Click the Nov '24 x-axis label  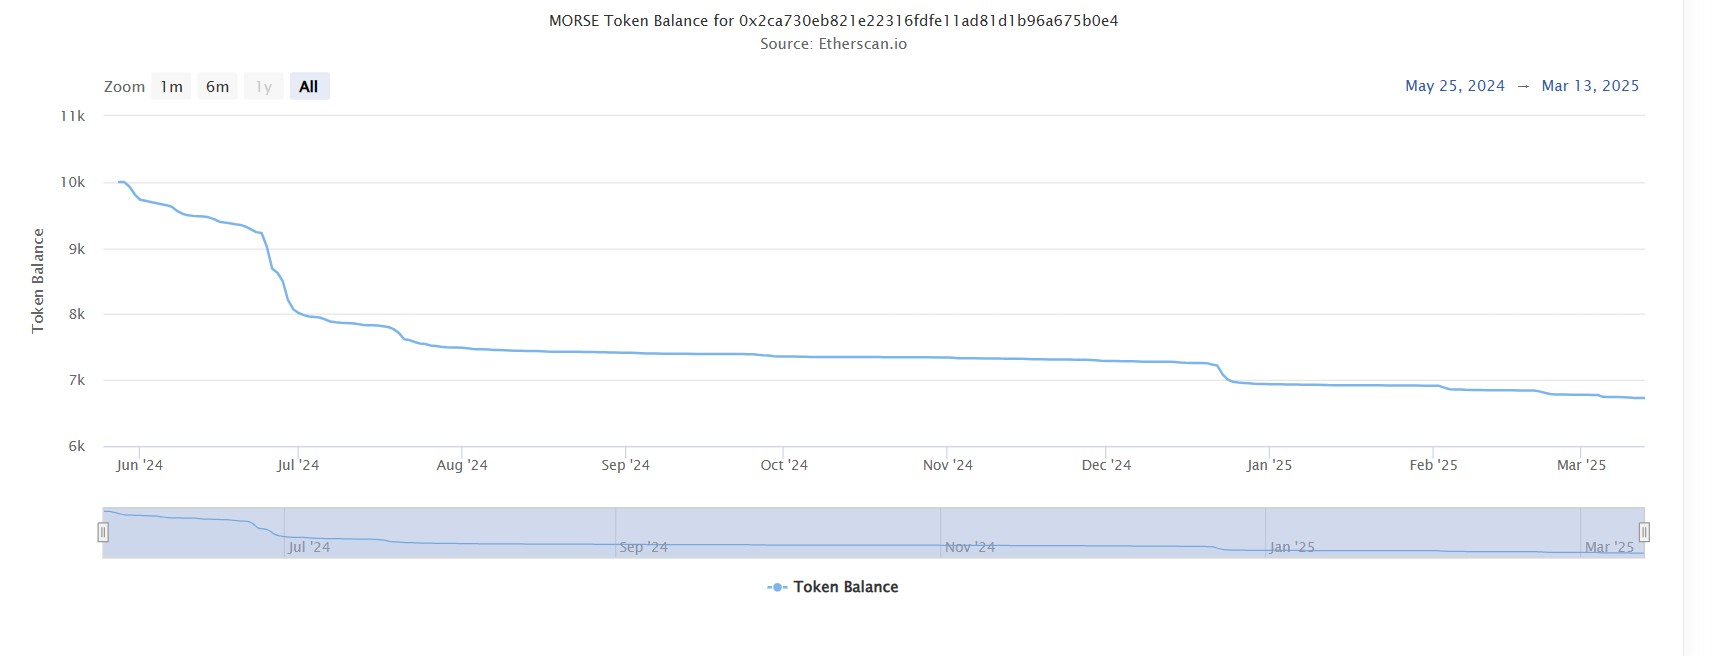coord(947,465)
